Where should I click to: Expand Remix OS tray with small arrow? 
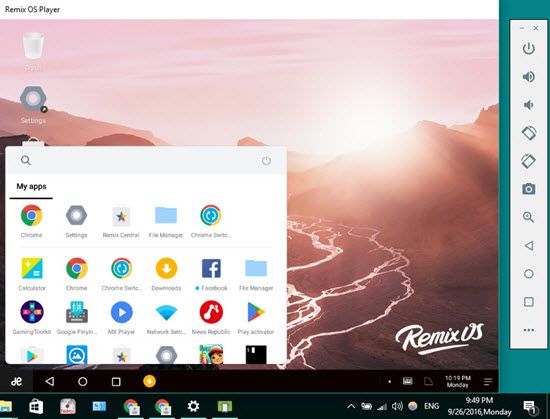[x=389, y=381]
